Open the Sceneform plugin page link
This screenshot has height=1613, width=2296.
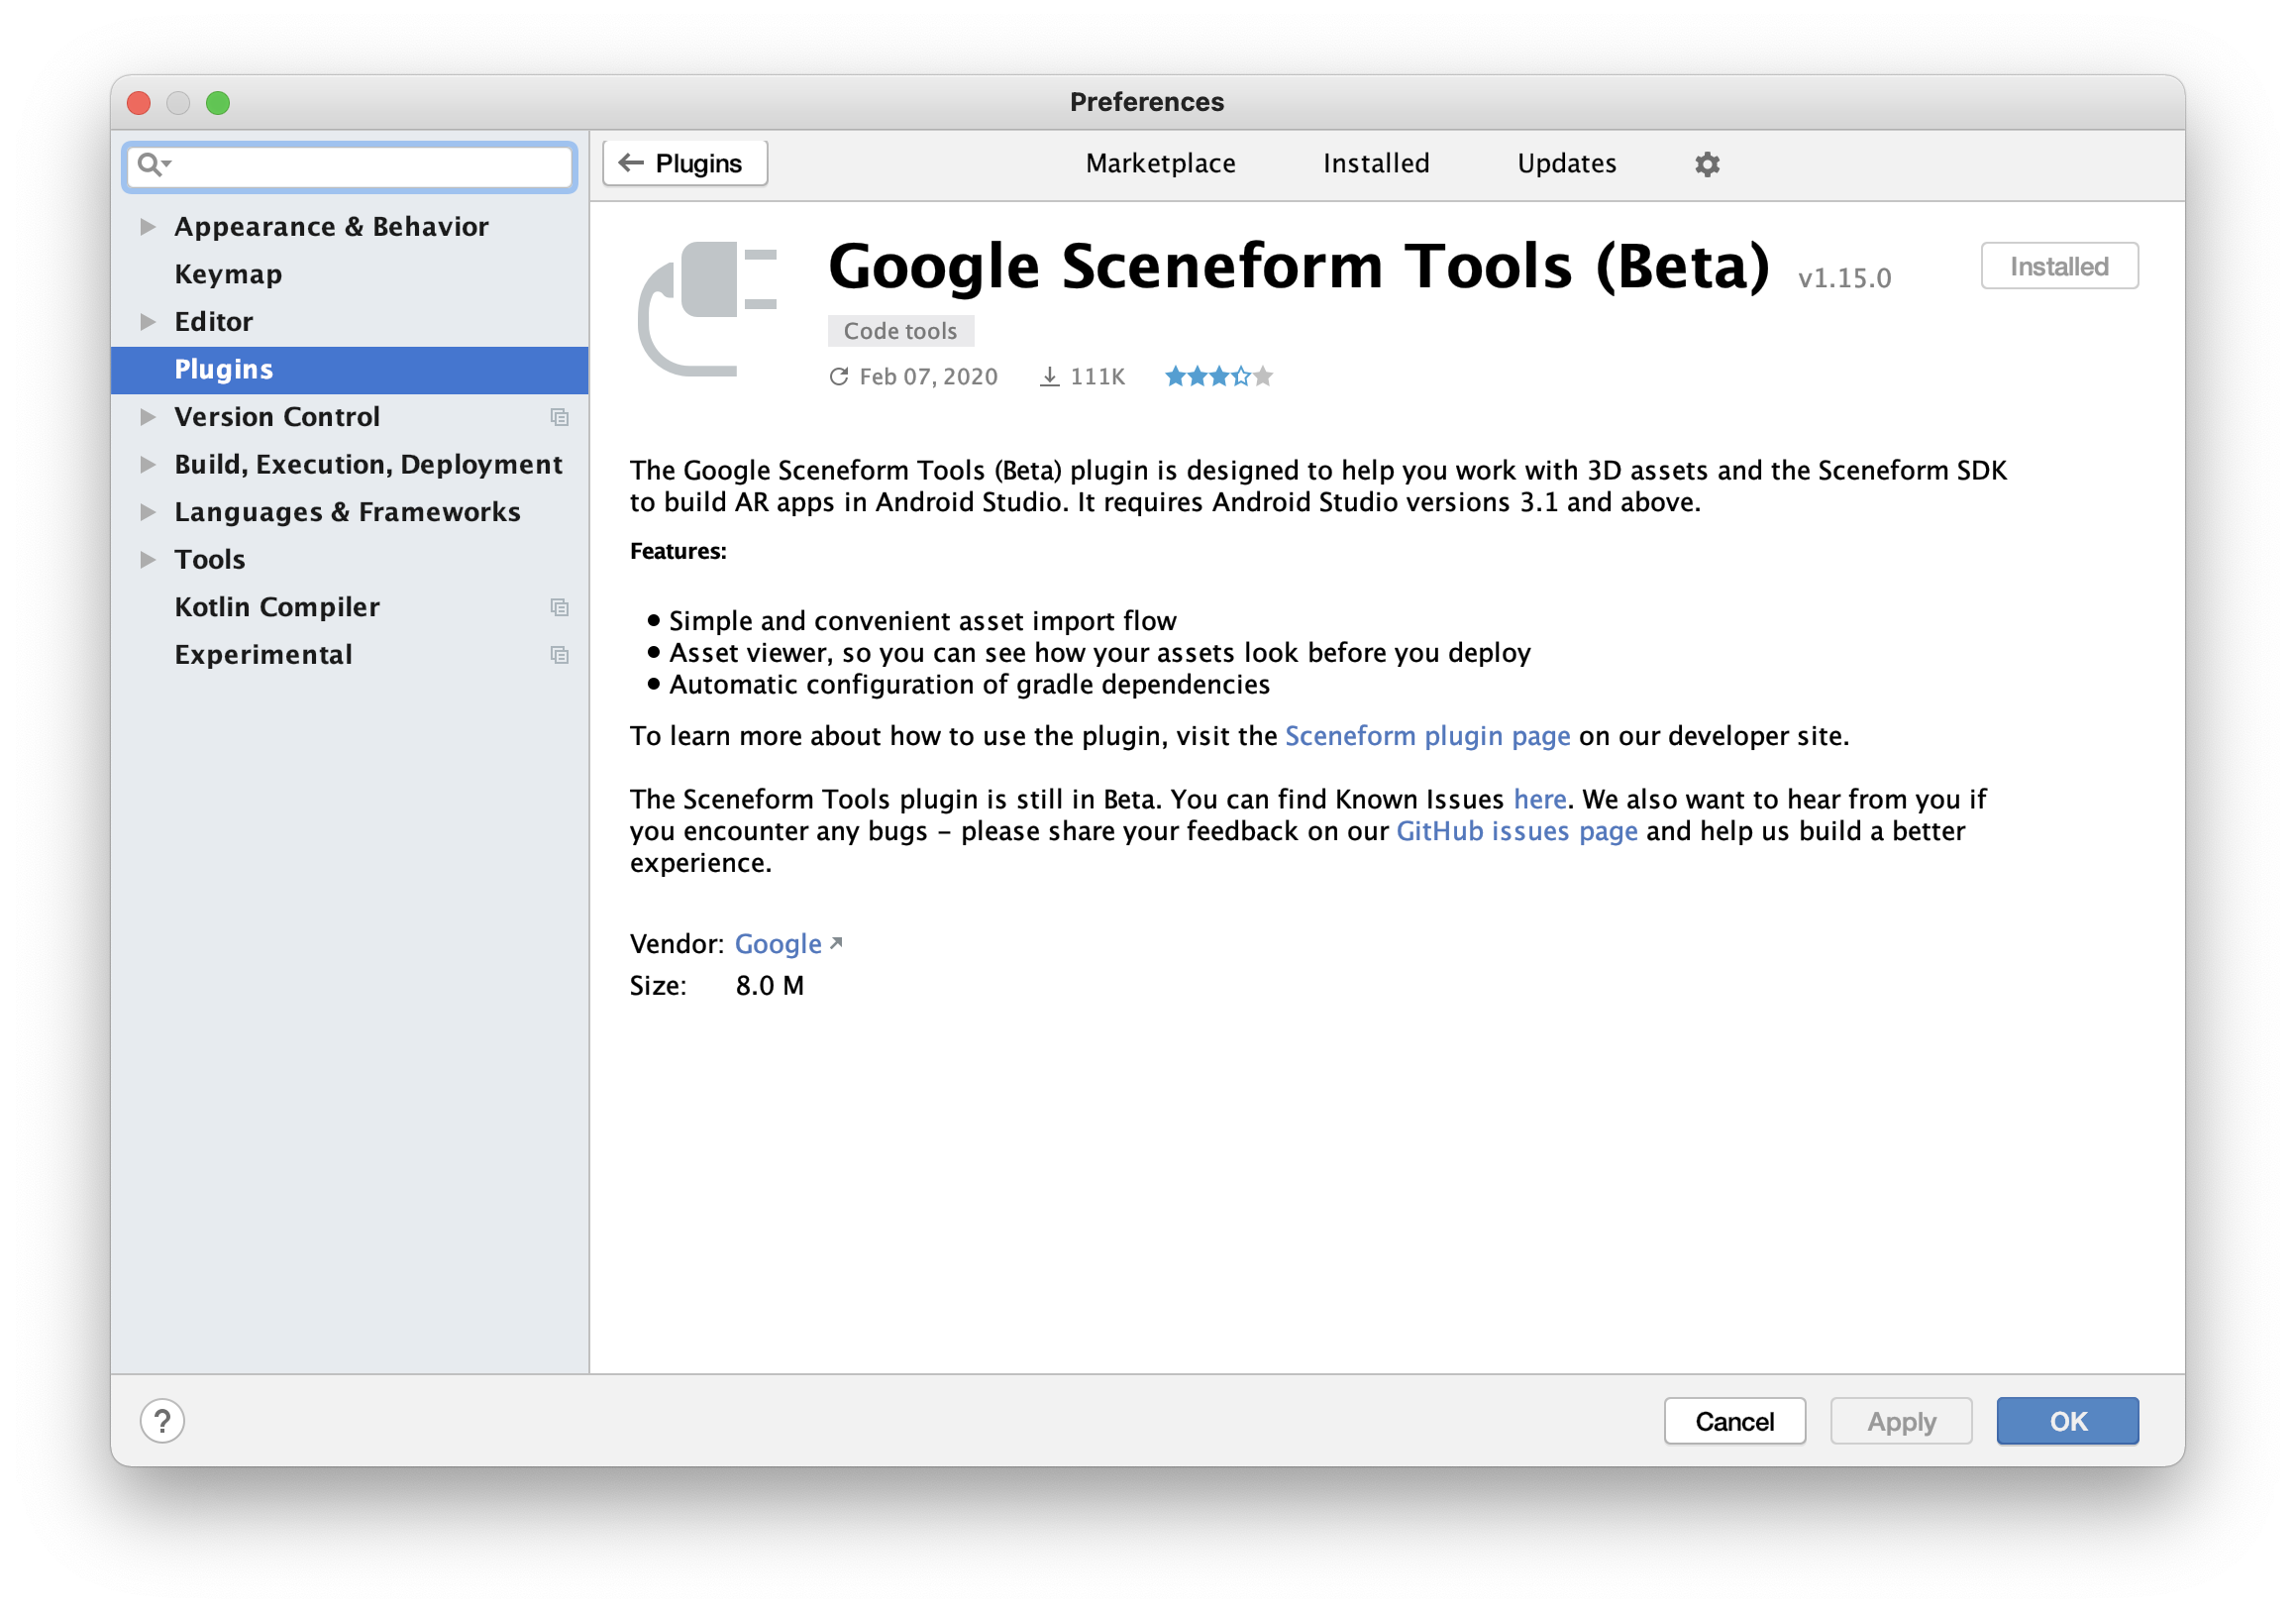1427,736
